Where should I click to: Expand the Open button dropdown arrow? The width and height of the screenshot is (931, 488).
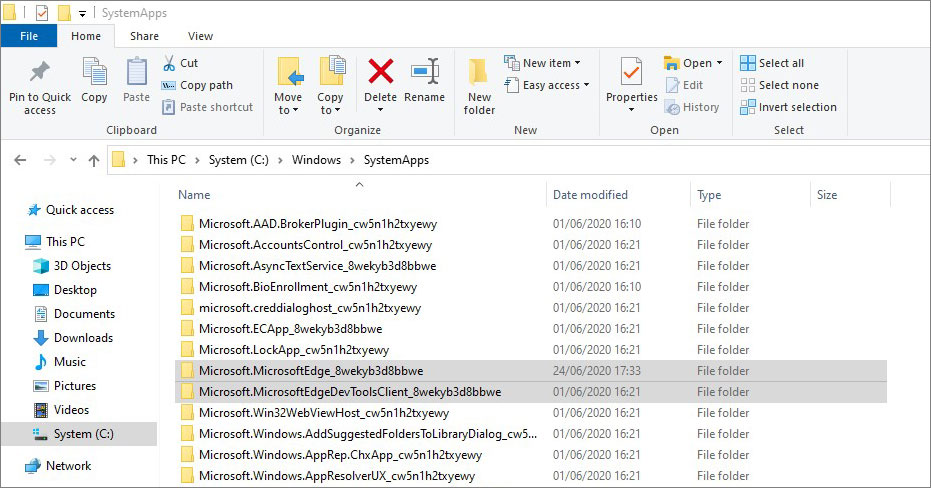[x=720, y=63]
